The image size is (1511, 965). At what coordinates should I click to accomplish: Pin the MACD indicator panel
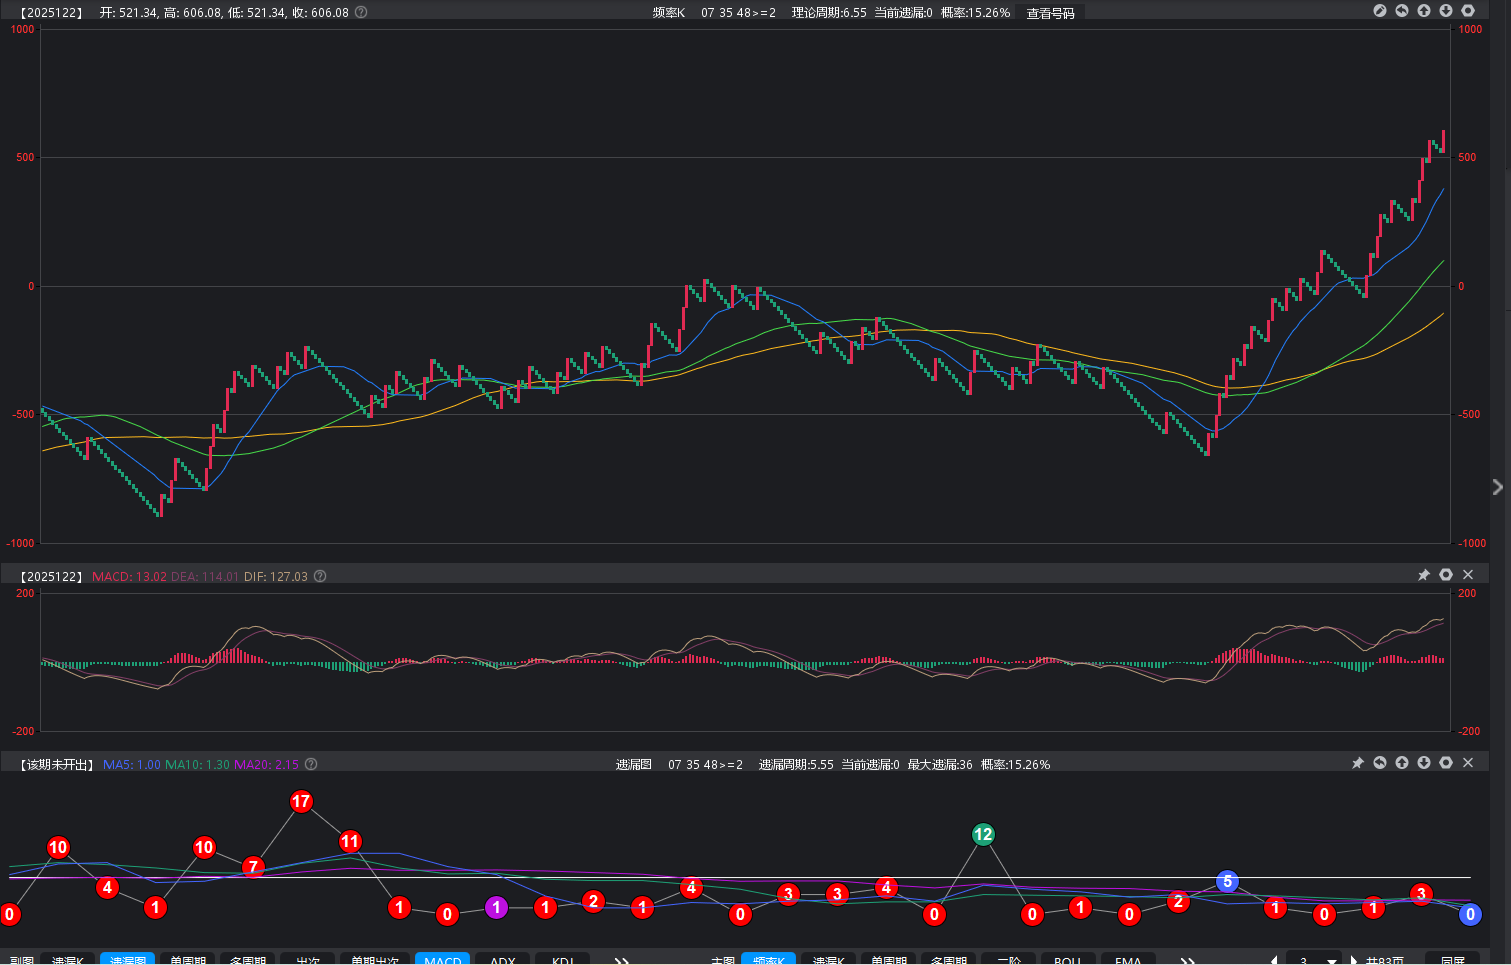[x=1424, y=575]
